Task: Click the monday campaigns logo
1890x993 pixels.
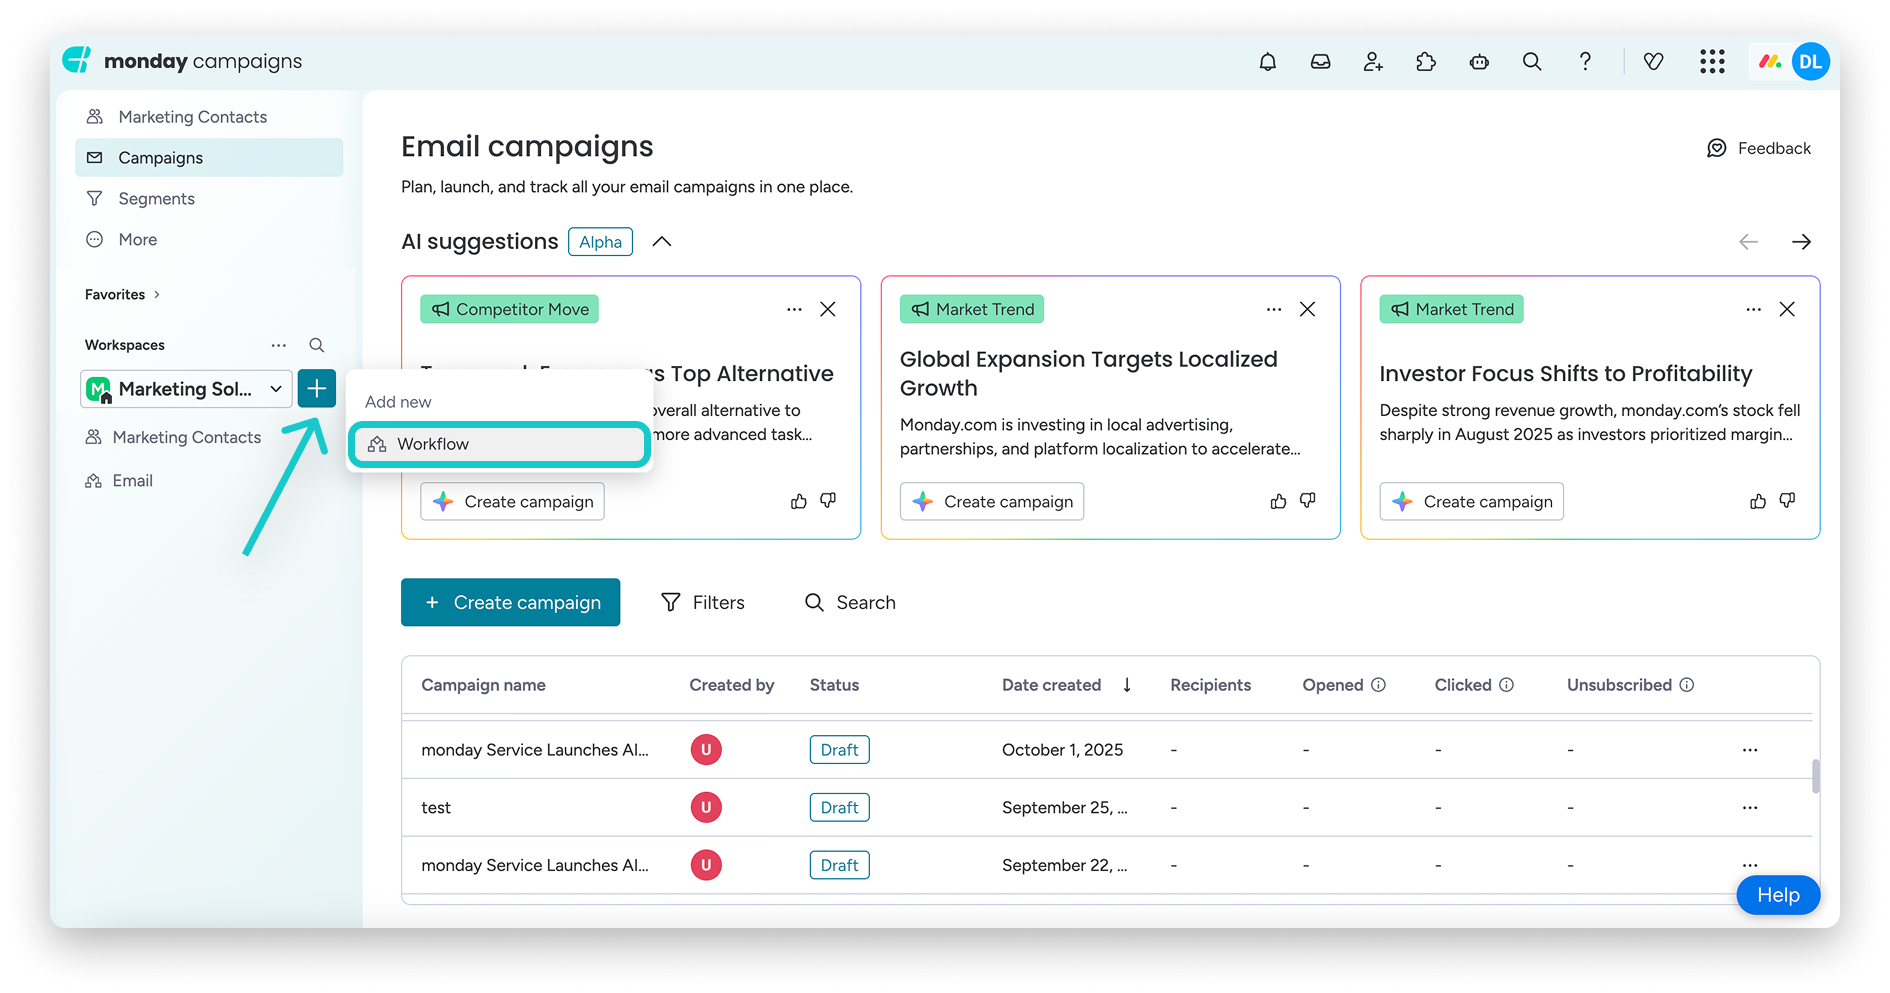Action: point(183,61)
